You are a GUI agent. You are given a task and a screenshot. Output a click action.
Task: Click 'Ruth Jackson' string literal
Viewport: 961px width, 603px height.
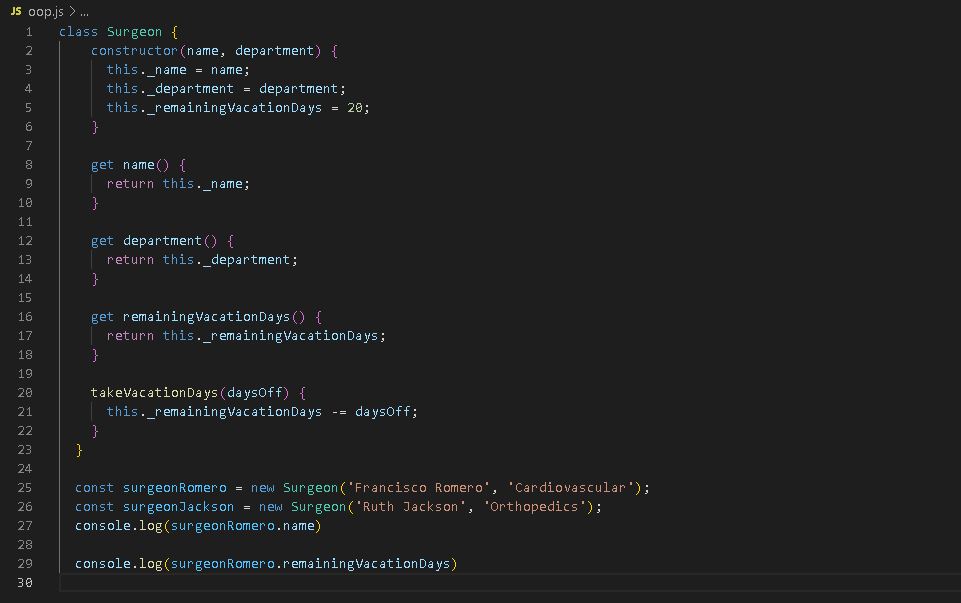click(411, 507)
